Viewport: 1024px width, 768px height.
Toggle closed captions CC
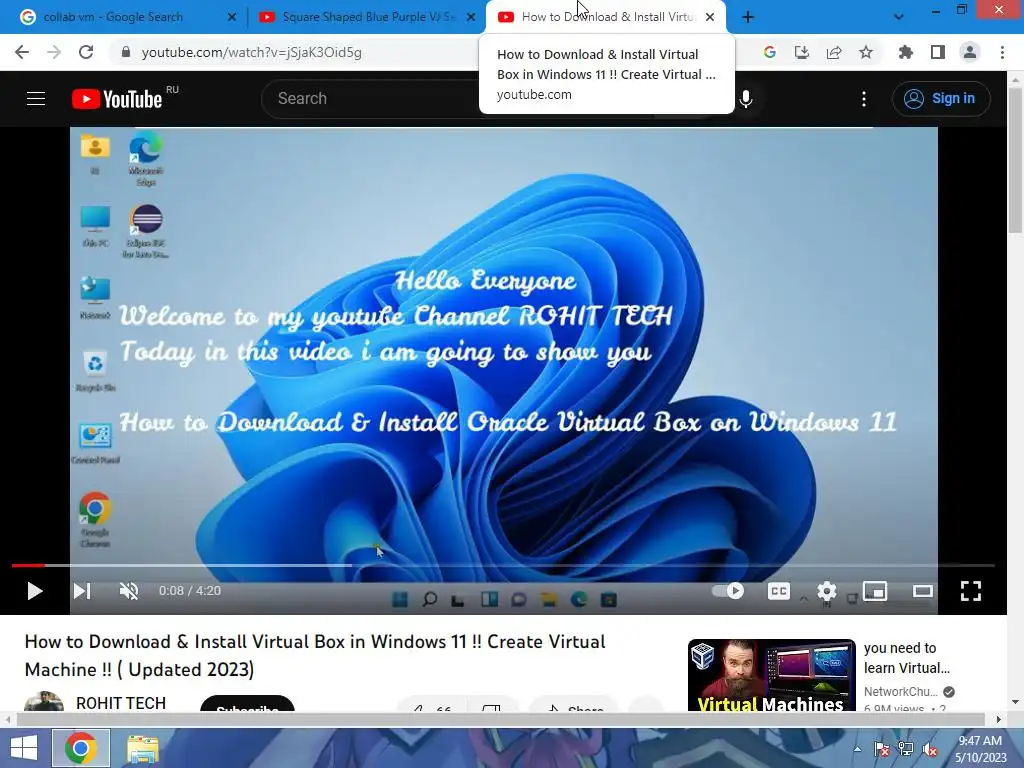coord(778,591)
